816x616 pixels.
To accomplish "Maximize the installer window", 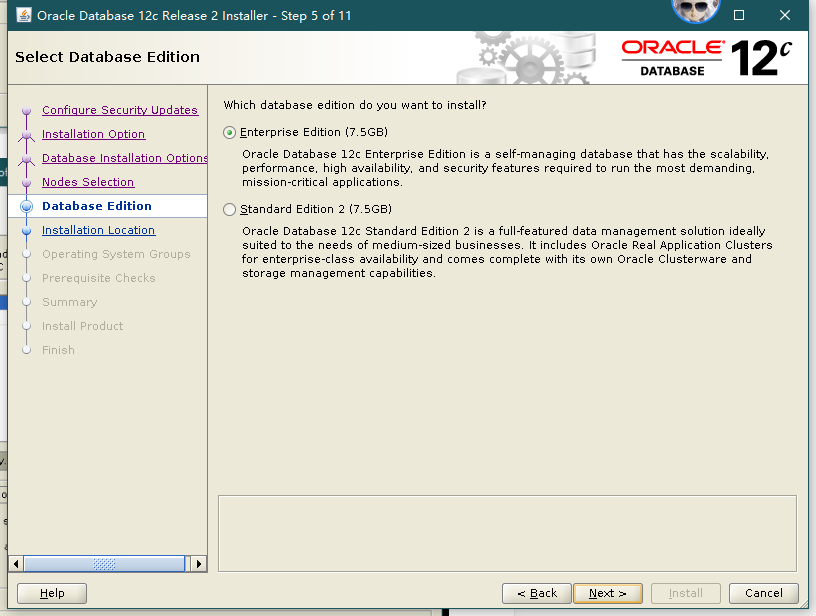I will point(738,15).
